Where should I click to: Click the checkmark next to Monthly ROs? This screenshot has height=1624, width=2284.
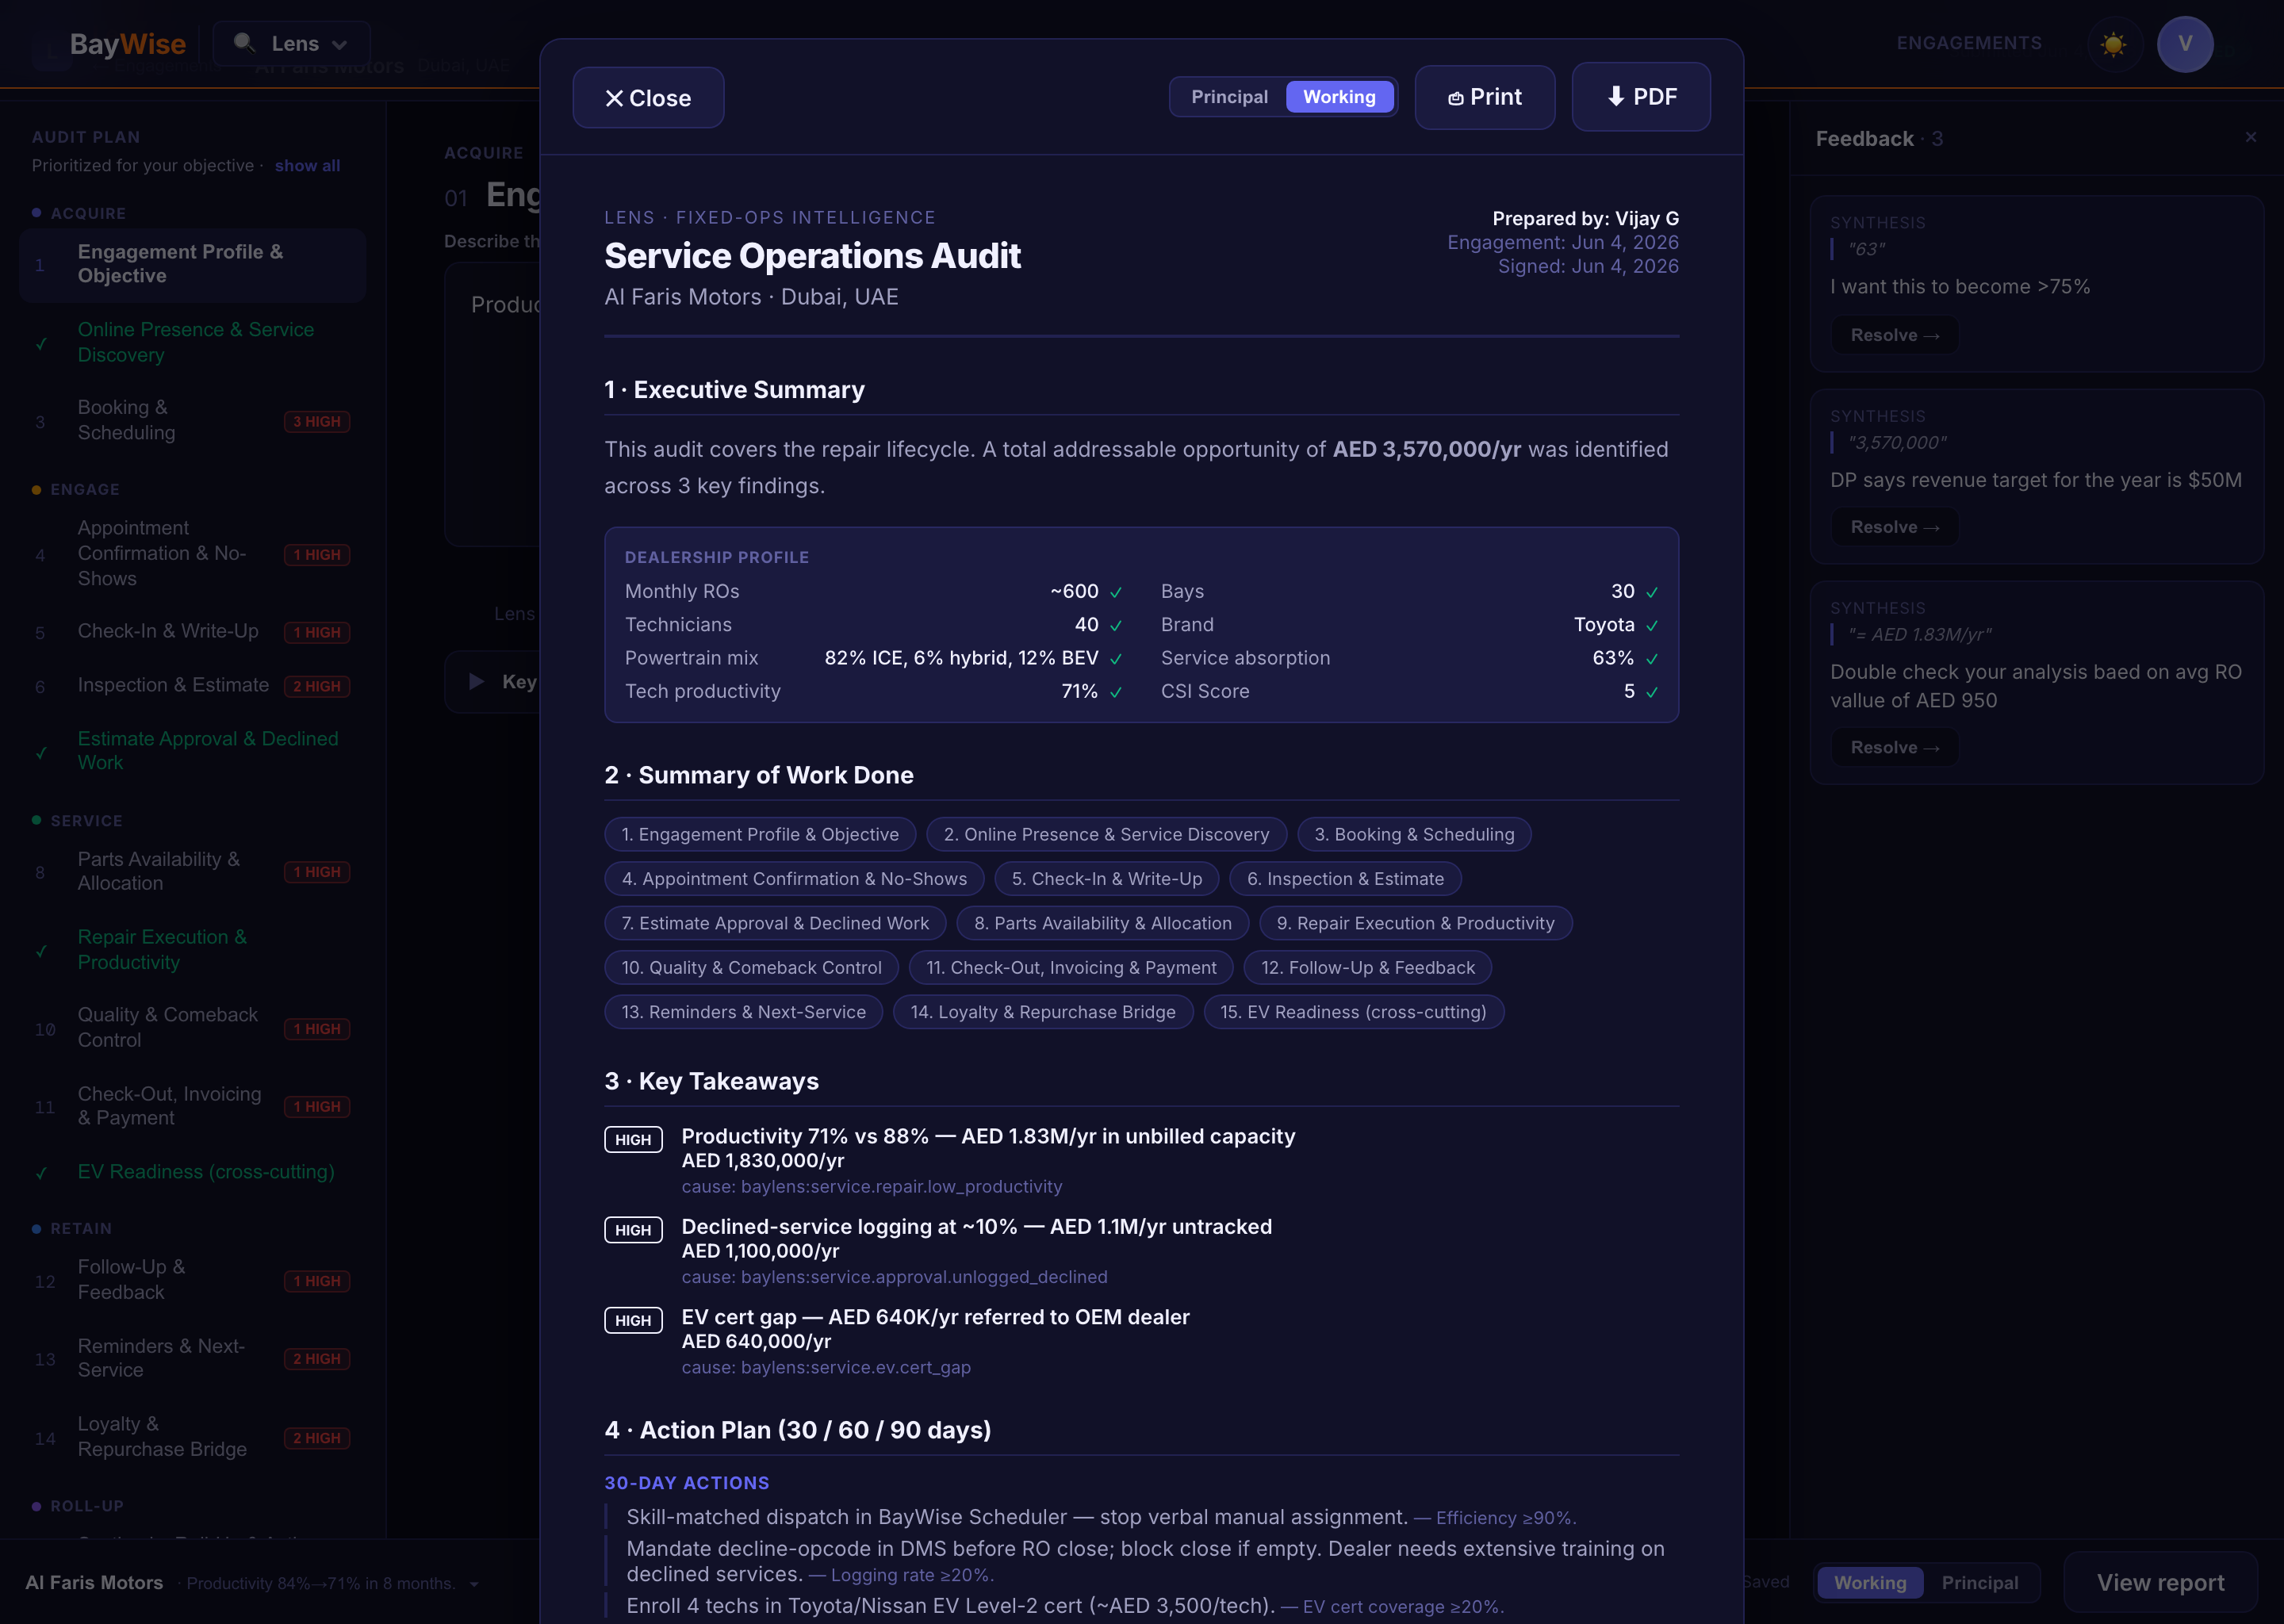(1115, 592)
